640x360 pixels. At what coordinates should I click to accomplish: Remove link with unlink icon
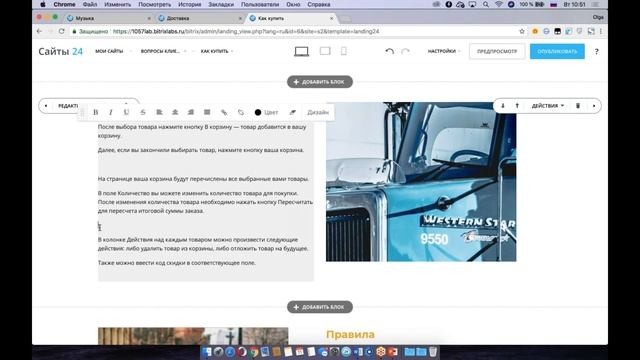click(x=241, y=112)
